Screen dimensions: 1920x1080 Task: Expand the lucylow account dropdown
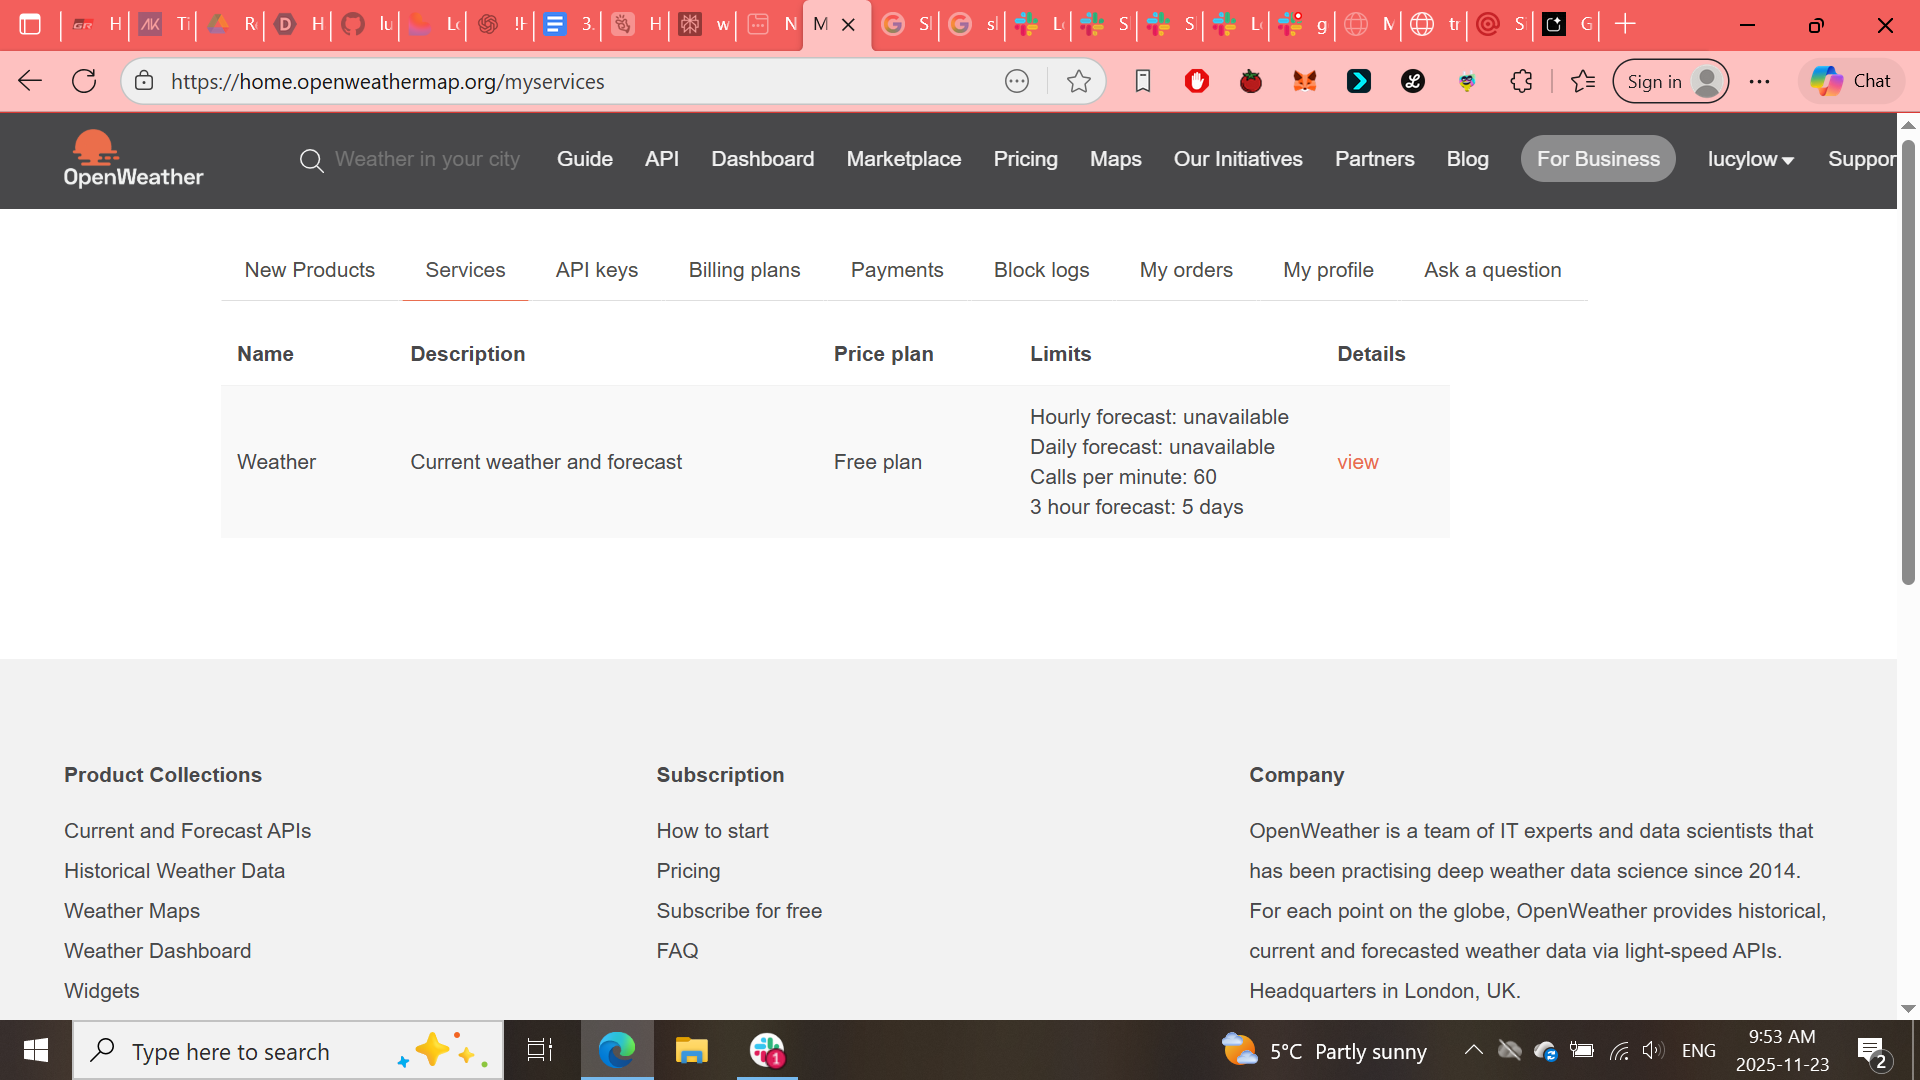point(1750,159)
